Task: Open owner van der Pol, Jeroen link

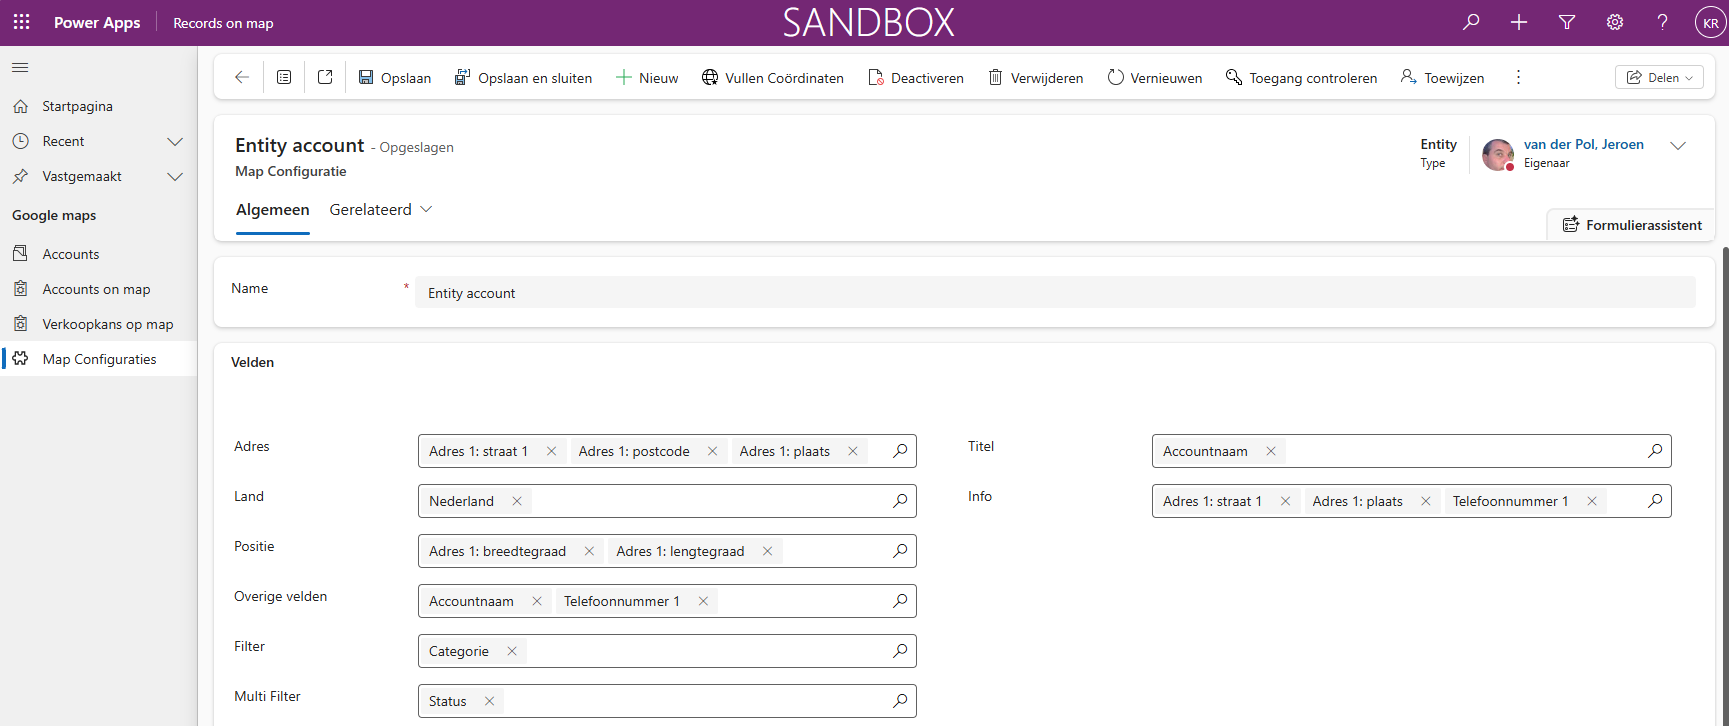Action: pyautogui.click(x=1583, y=144)
